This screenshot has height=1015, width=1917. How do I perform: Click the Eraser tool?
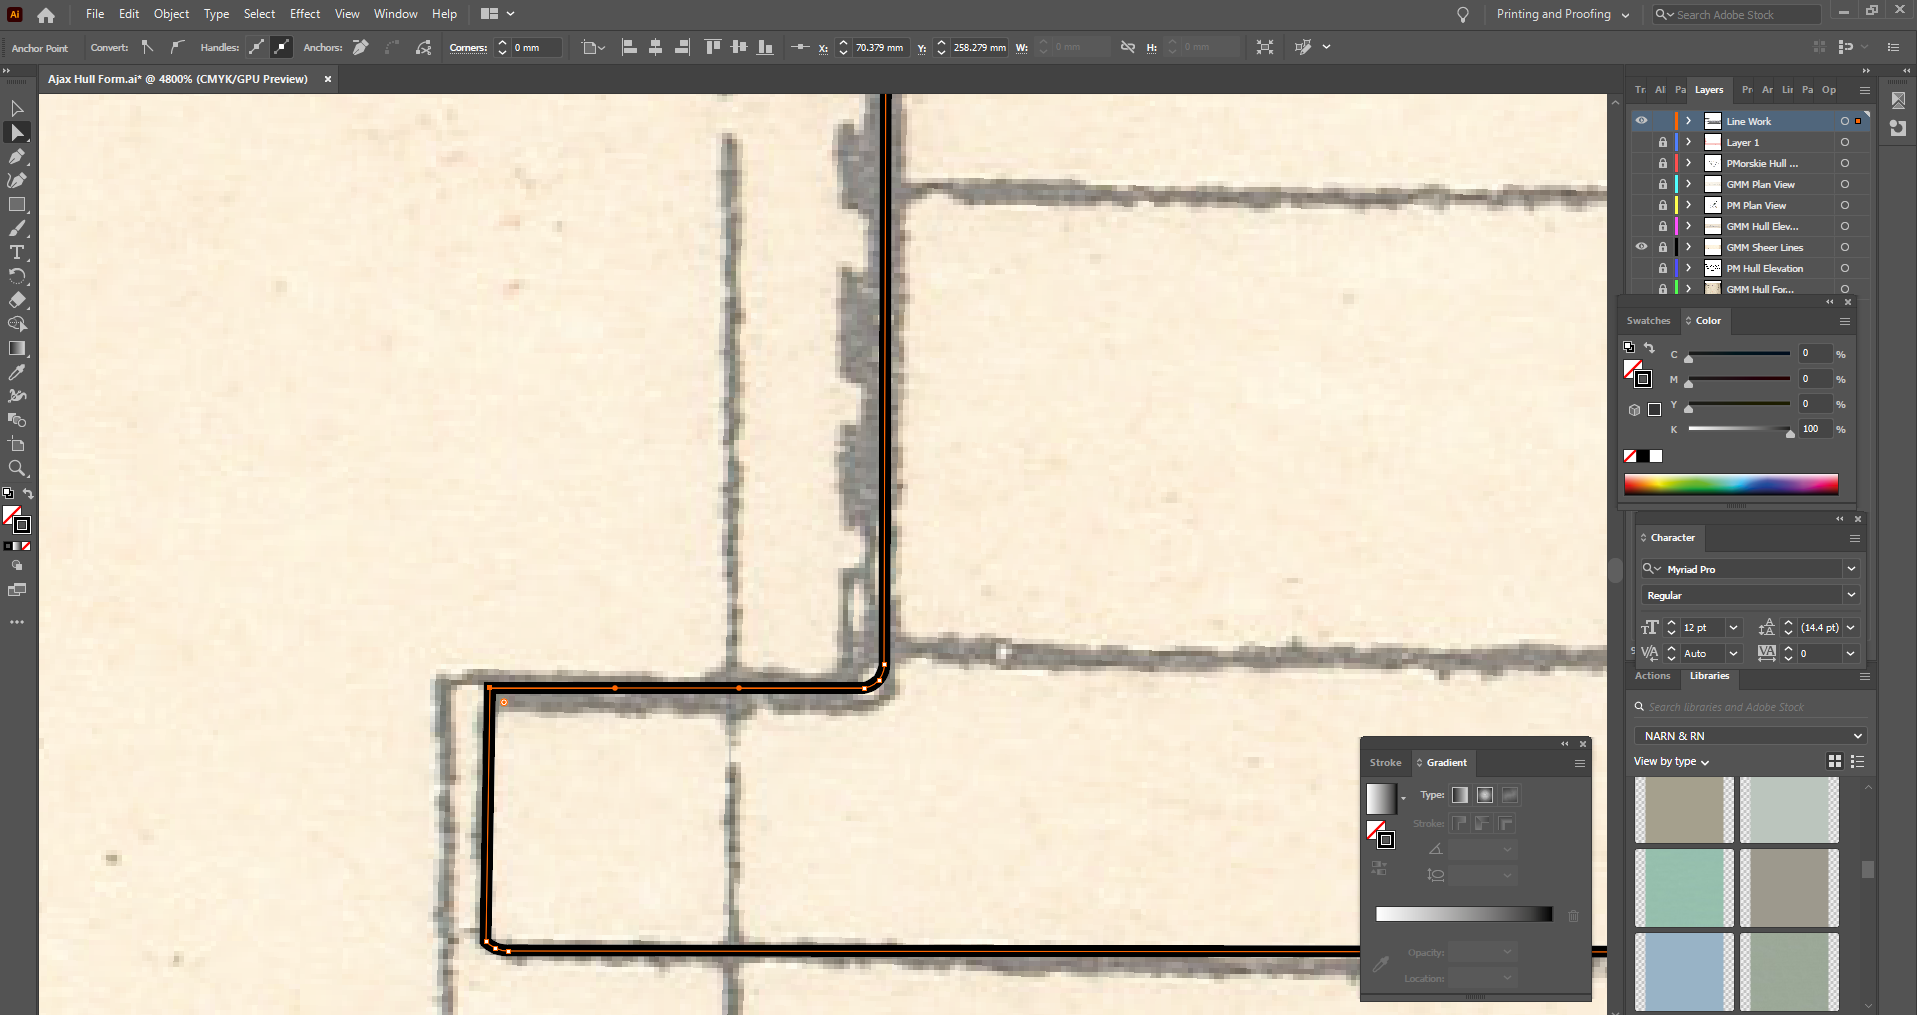(17, 301)
